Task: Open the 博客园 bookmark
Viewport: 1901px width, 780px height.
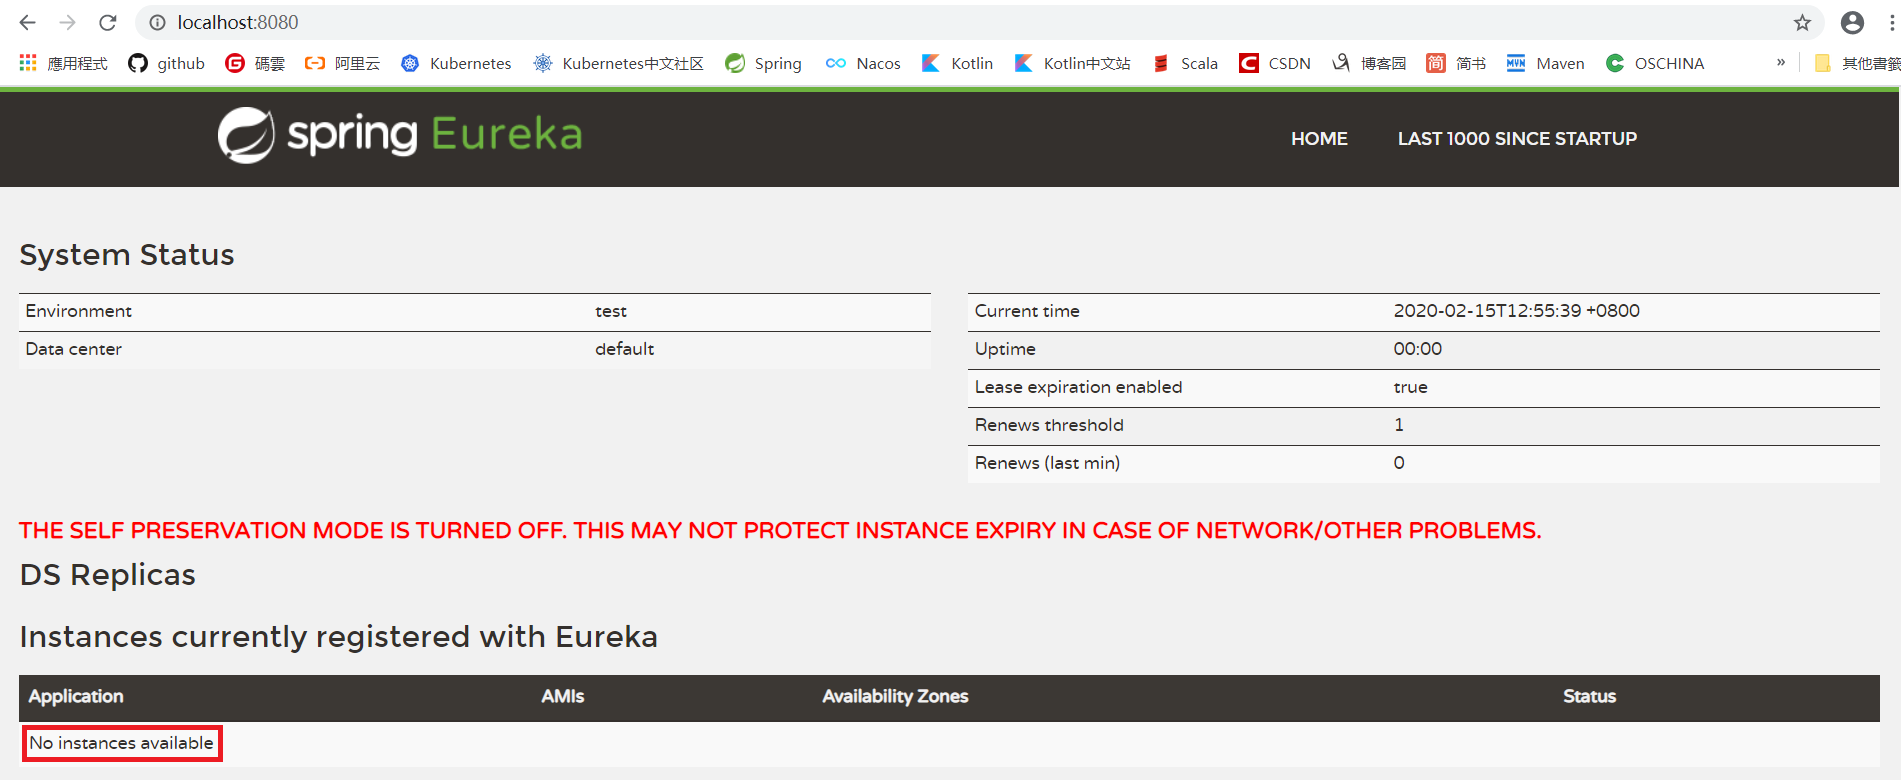Action: point(1369,63)
